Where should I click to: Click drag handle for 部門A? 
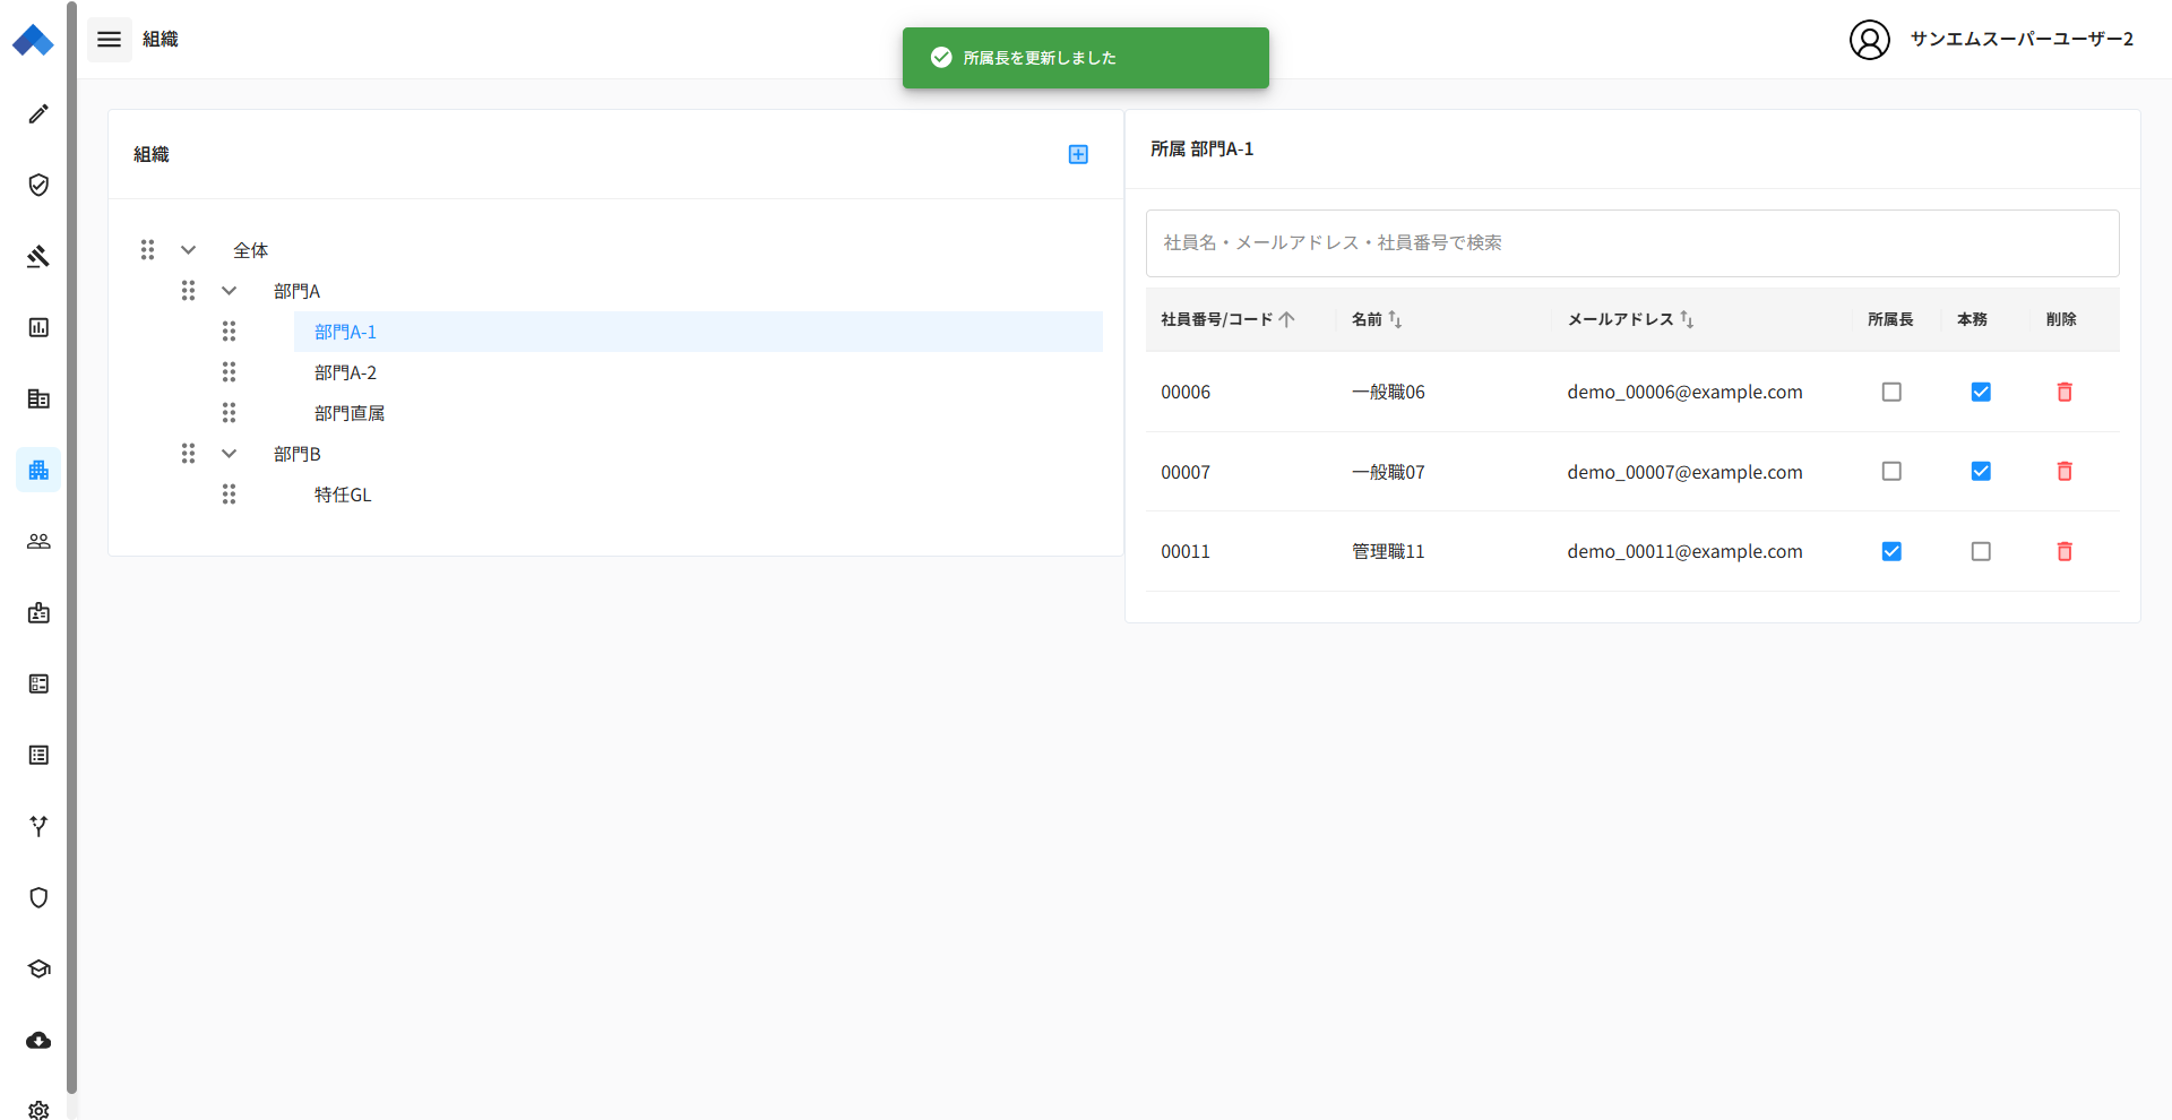[188, 290]
